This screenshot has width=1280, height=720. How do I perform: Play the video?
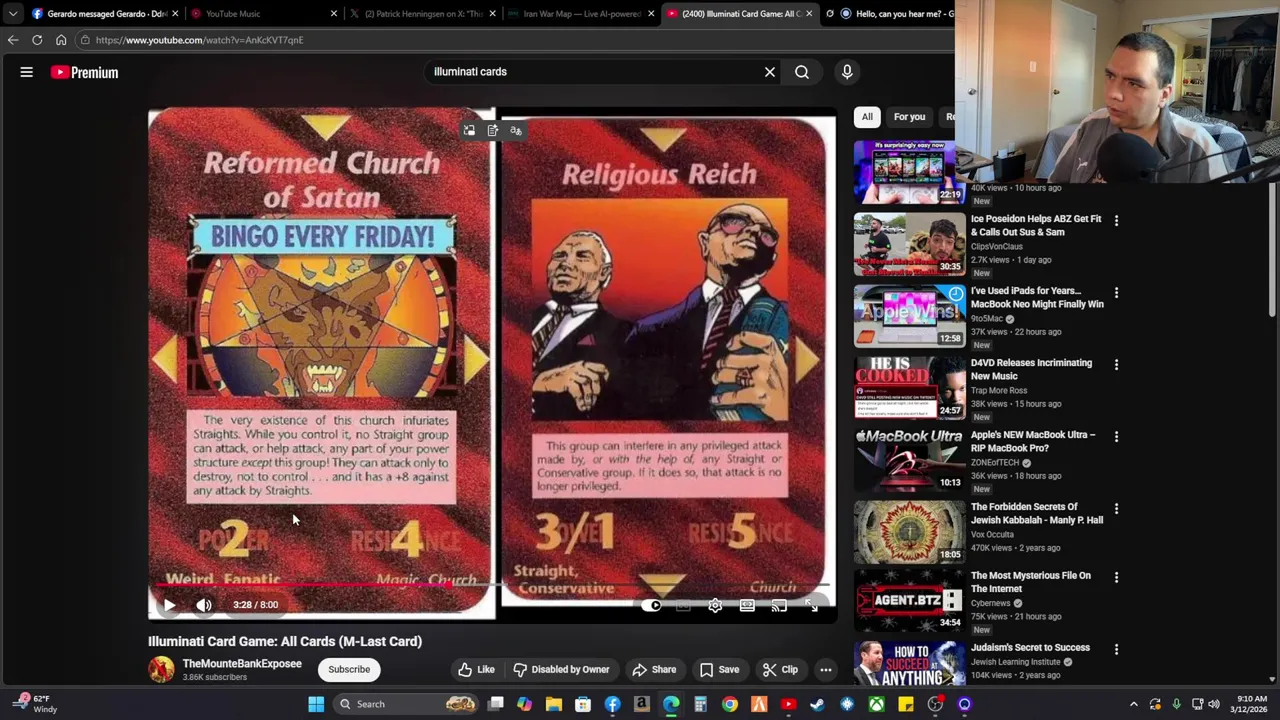tap(169, 605)
